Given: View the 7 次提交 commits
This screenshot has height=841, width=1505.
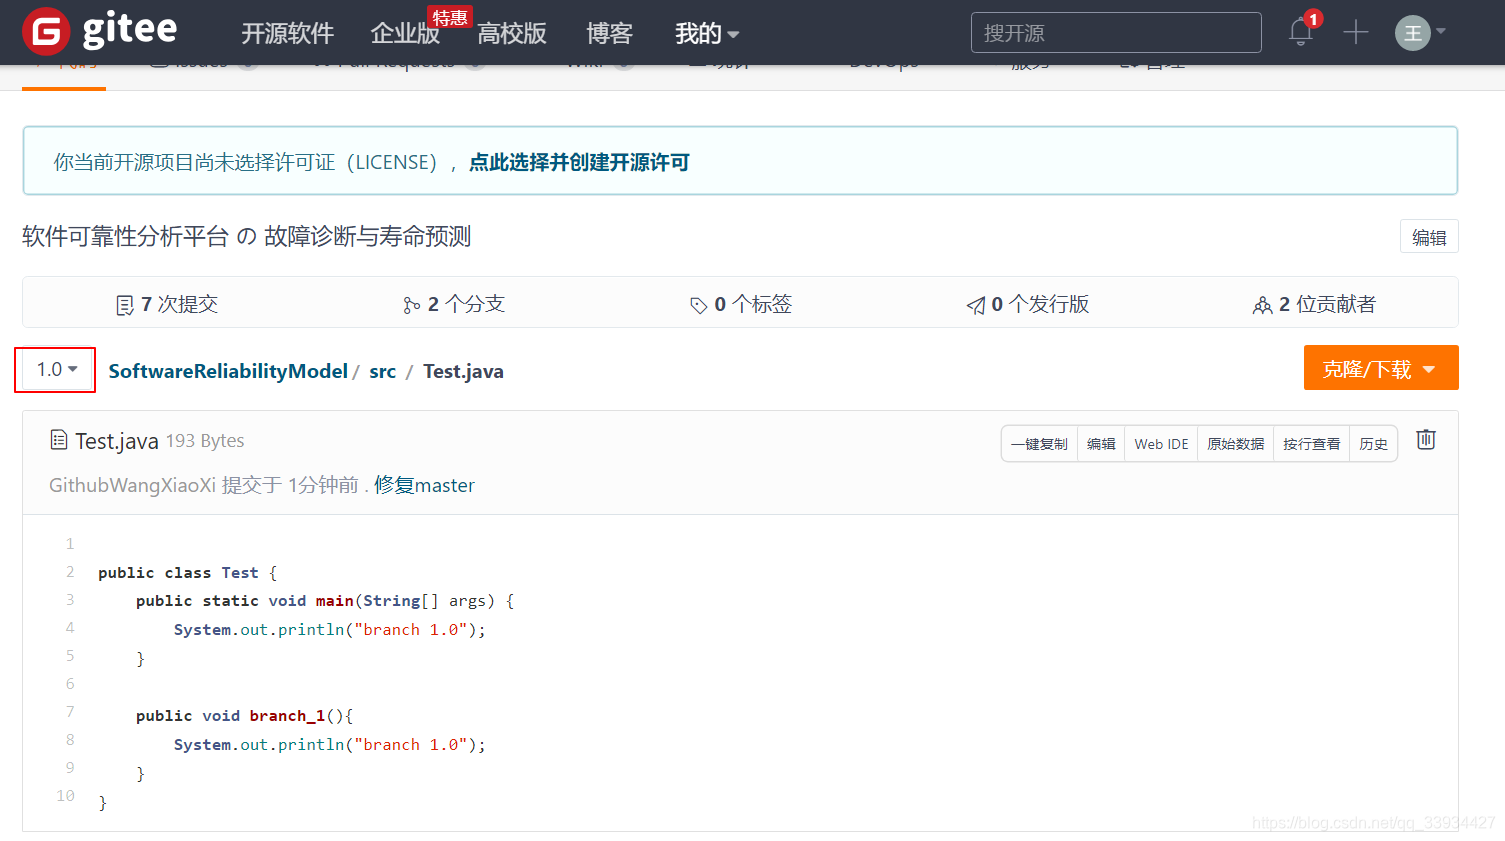Looking at the screenshot, I should pos(167,304).
